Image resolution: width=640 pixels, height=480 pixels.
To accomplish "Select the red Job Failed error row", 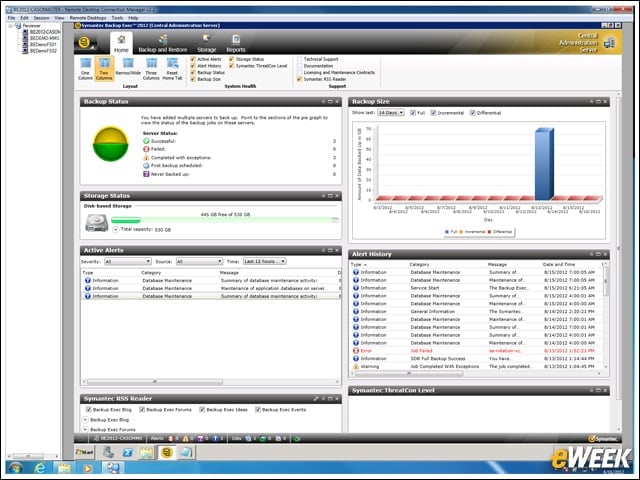I will [x=477, y=351].
